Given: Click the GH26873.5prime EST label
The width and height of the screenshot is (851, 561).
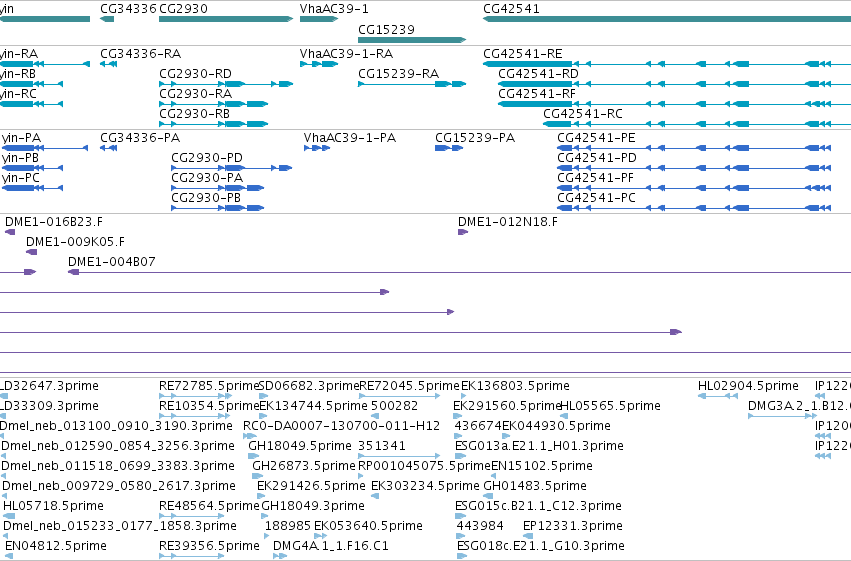Looking at the screenshot, I should coord(303,466).
